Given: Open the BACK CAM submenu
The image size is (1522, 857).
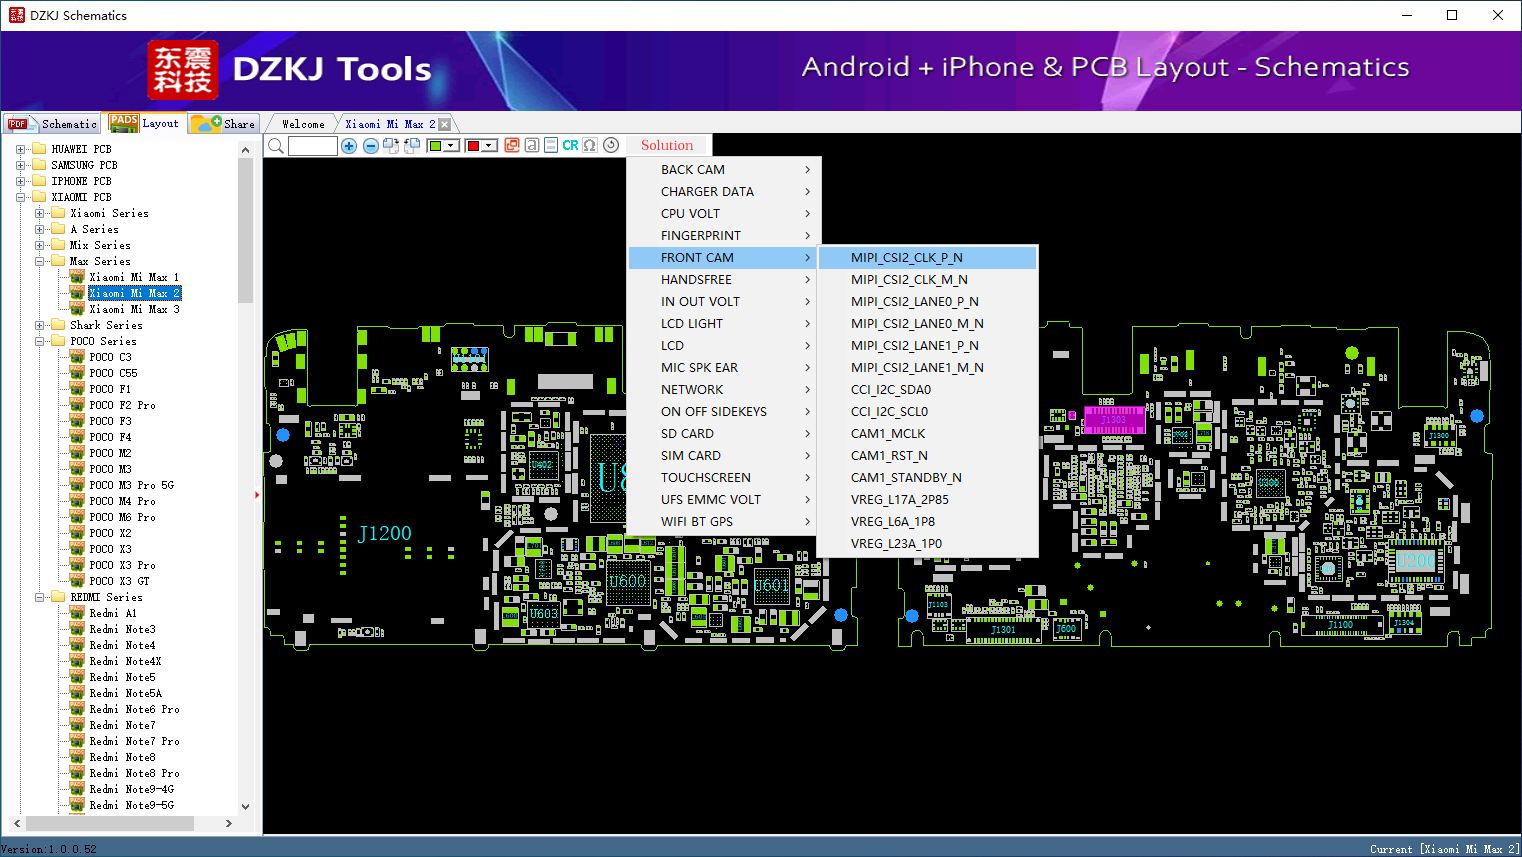Looking at the screenshot, I should click(725, 170).
